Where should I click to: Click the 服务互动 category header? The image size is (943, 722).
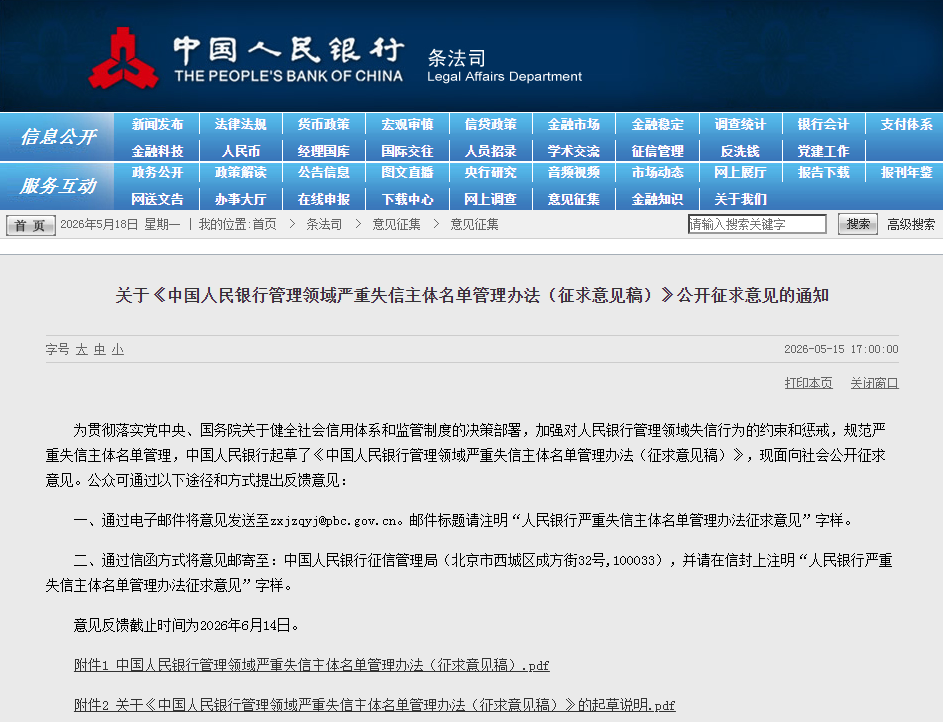(x=58, y=186)
